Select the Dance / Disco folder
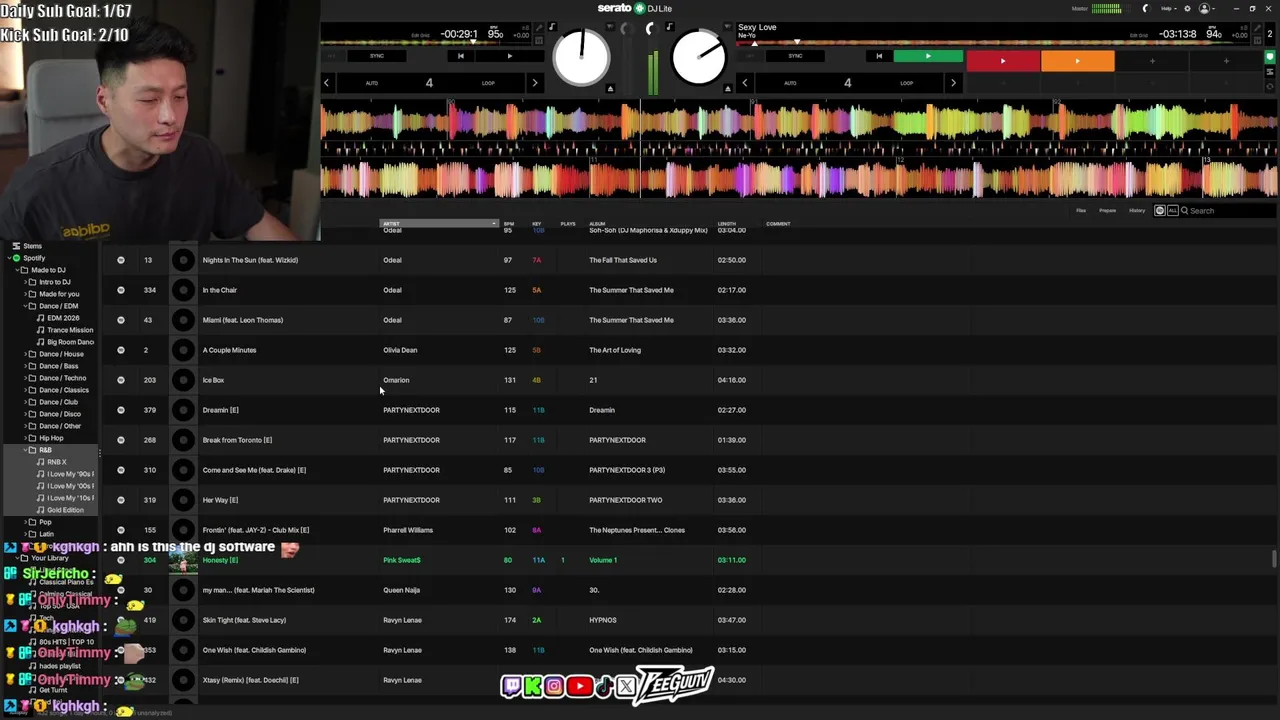1280x720 pixels. 60,414
